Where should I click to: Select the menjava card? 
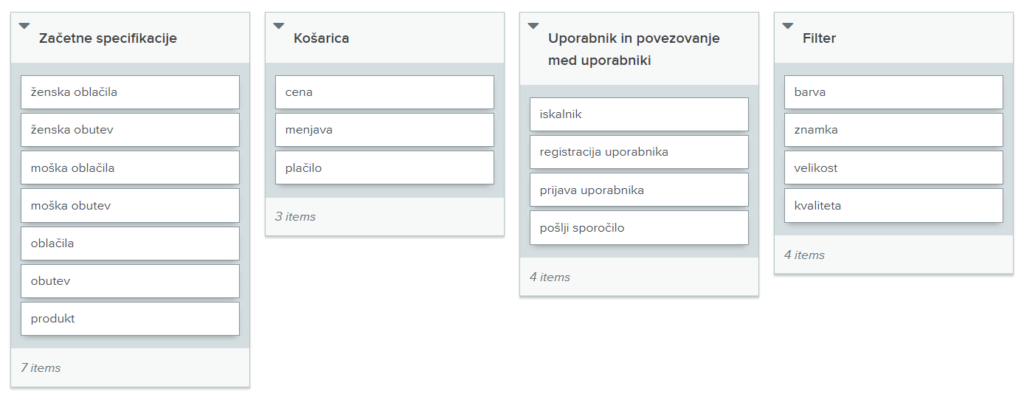click(x=384, y=130)
